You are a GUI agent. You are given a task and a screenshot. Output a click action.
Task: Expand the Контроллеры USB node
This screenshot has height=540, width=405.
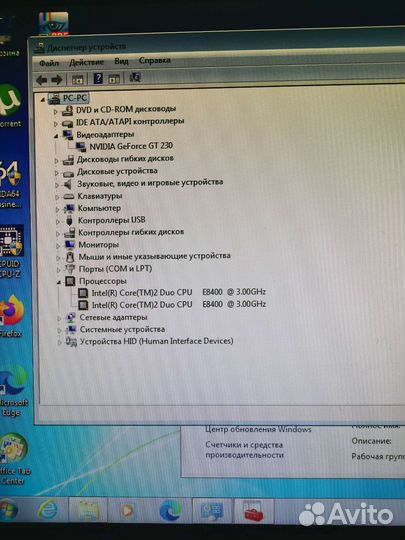coord(58,221)
